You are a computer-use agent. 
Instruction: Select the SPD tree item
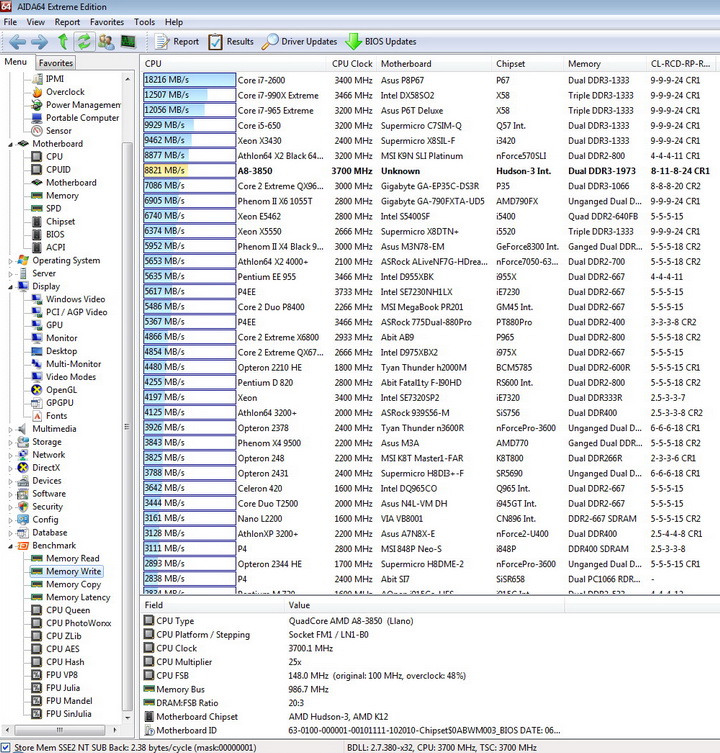(x=53, y=208)
